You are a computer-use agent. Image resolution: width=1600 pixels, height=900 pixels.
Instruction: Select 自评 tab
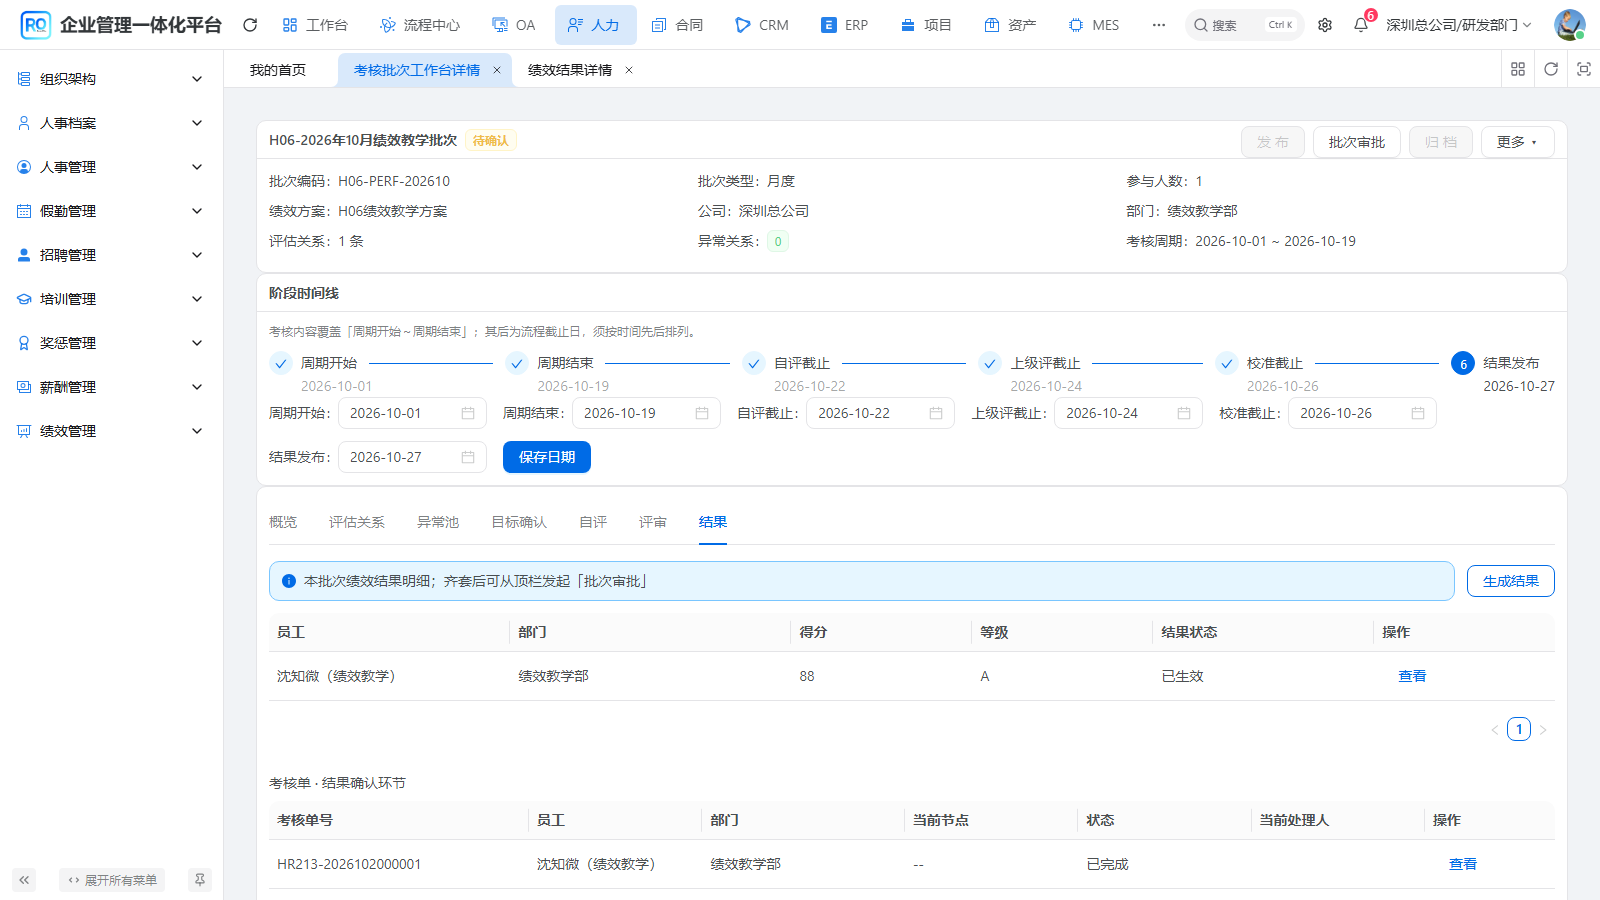(593, 522)
